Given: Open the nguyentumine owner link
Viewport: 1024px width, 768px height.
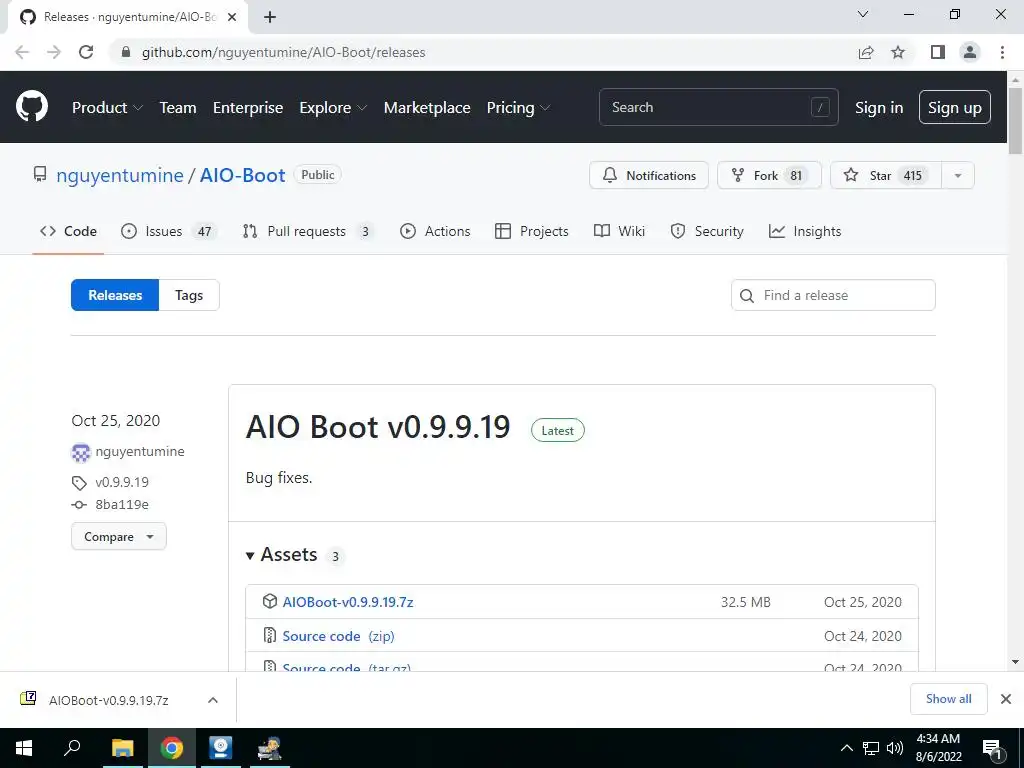Looking at the screenshot, I should point(120,176).
